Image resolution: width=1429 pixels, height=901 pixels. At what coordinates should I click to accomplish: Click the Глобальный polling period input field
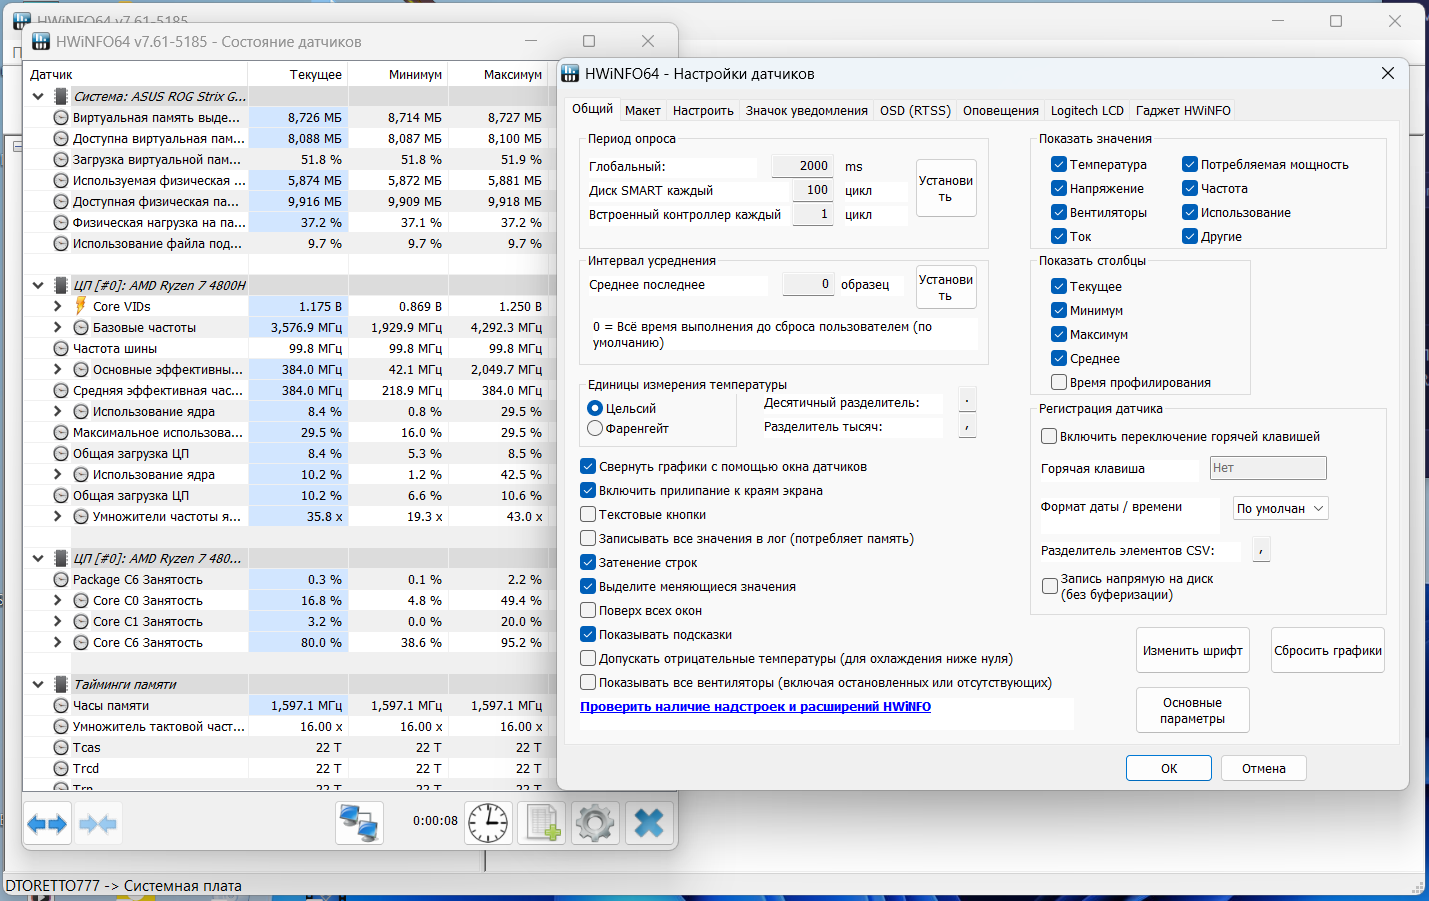pos(802,166)
